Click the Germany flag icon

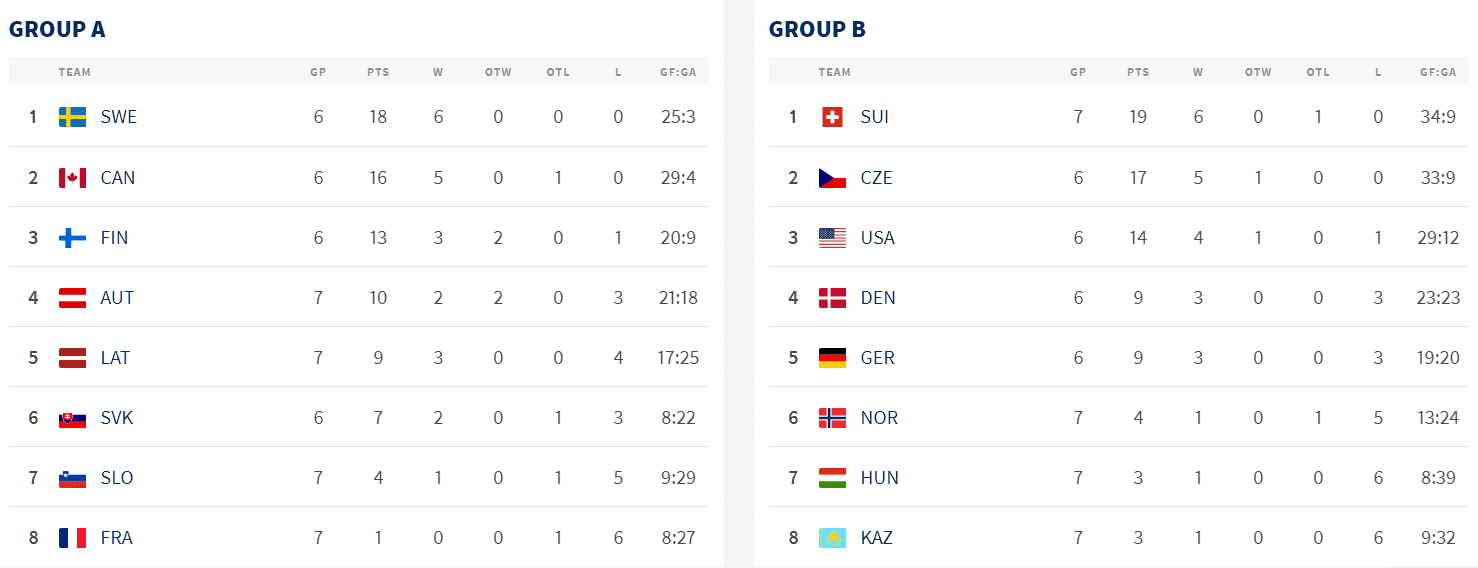832,357
